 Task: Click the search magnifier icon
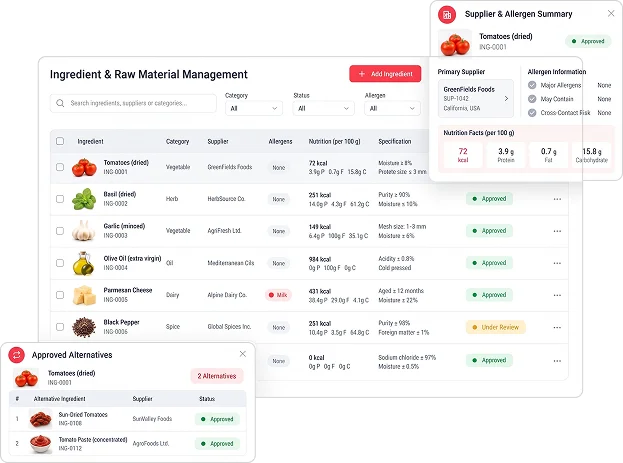tap(60, 103)
